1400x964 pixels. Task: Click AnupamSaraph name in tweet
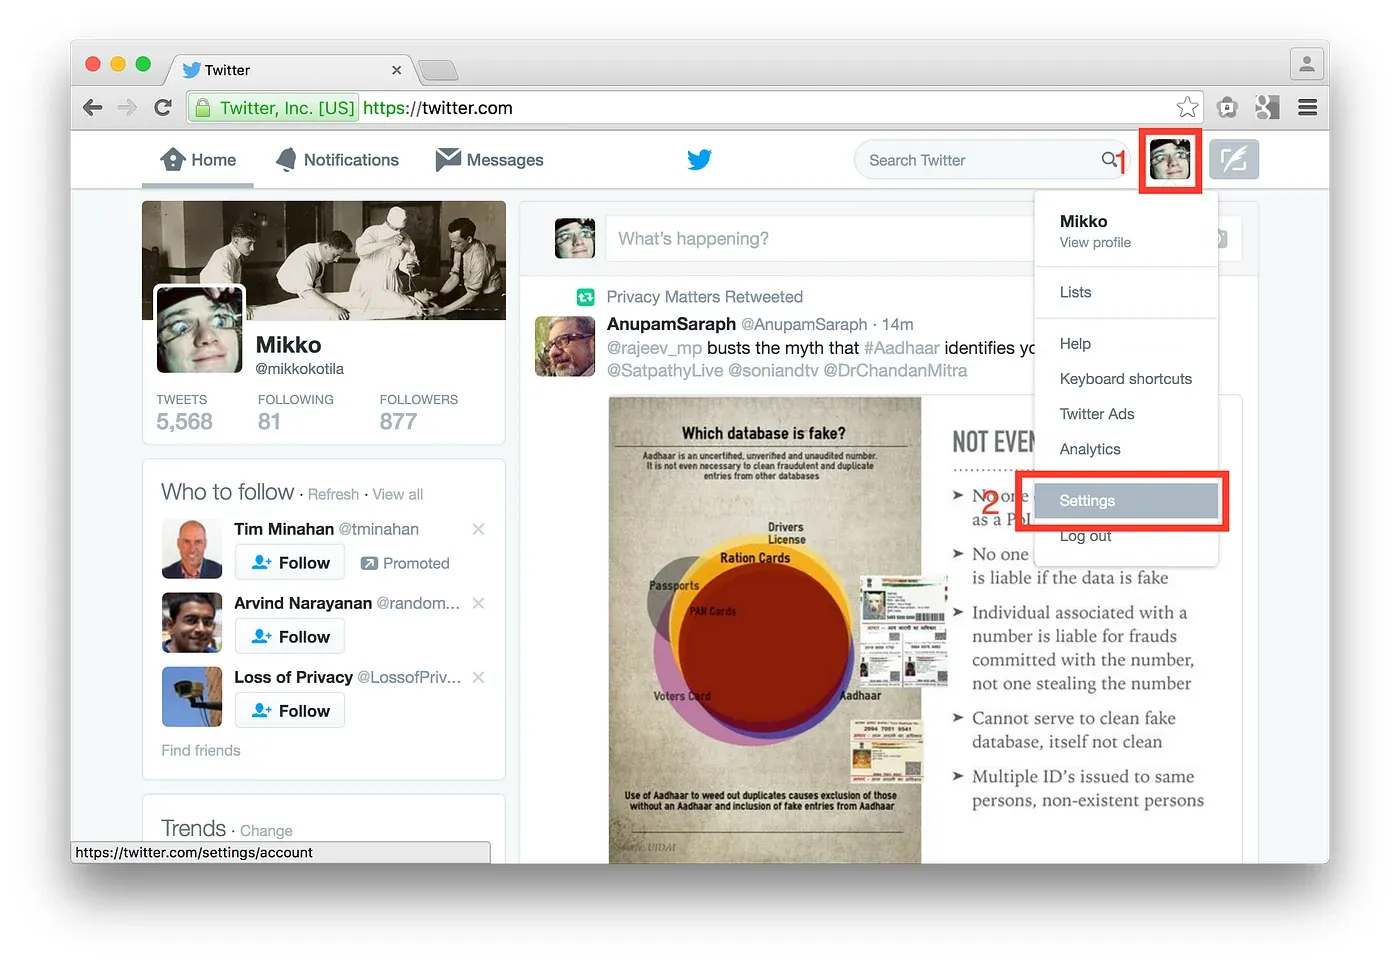point(671,324)
